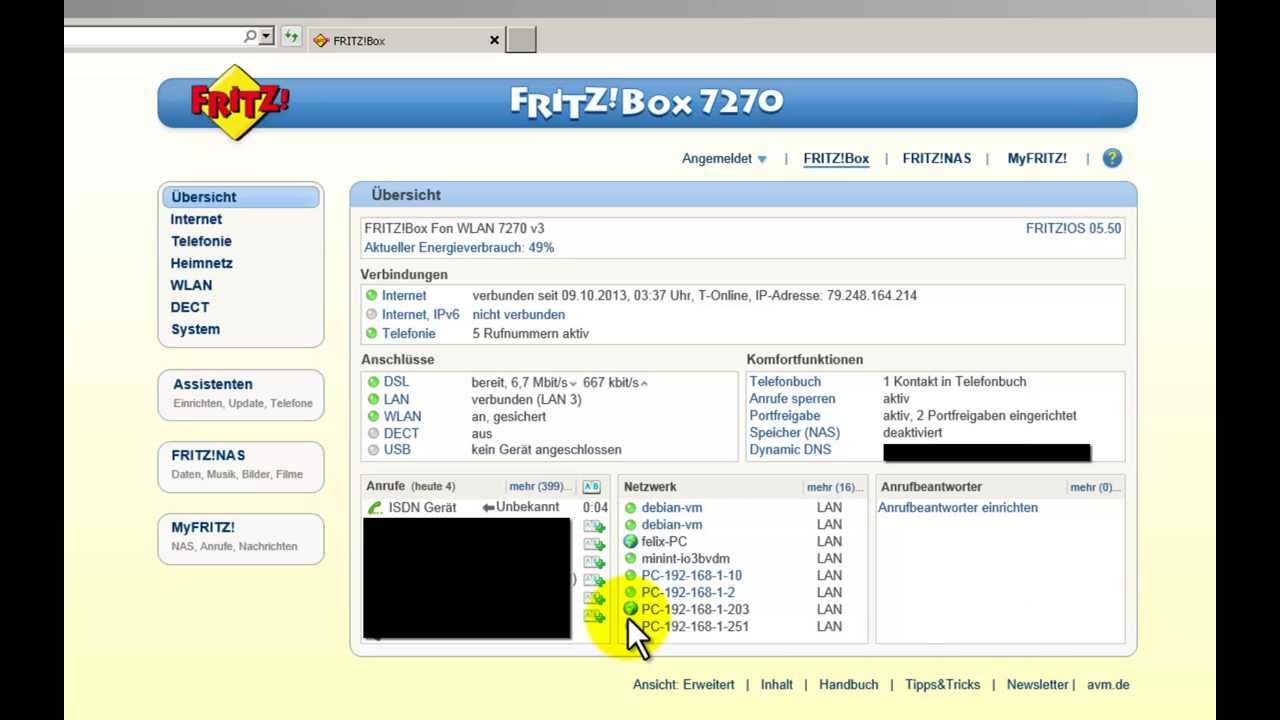Open the Portfreigabe link
This screenshot has height=720, width=1280.
click(785, 415)
